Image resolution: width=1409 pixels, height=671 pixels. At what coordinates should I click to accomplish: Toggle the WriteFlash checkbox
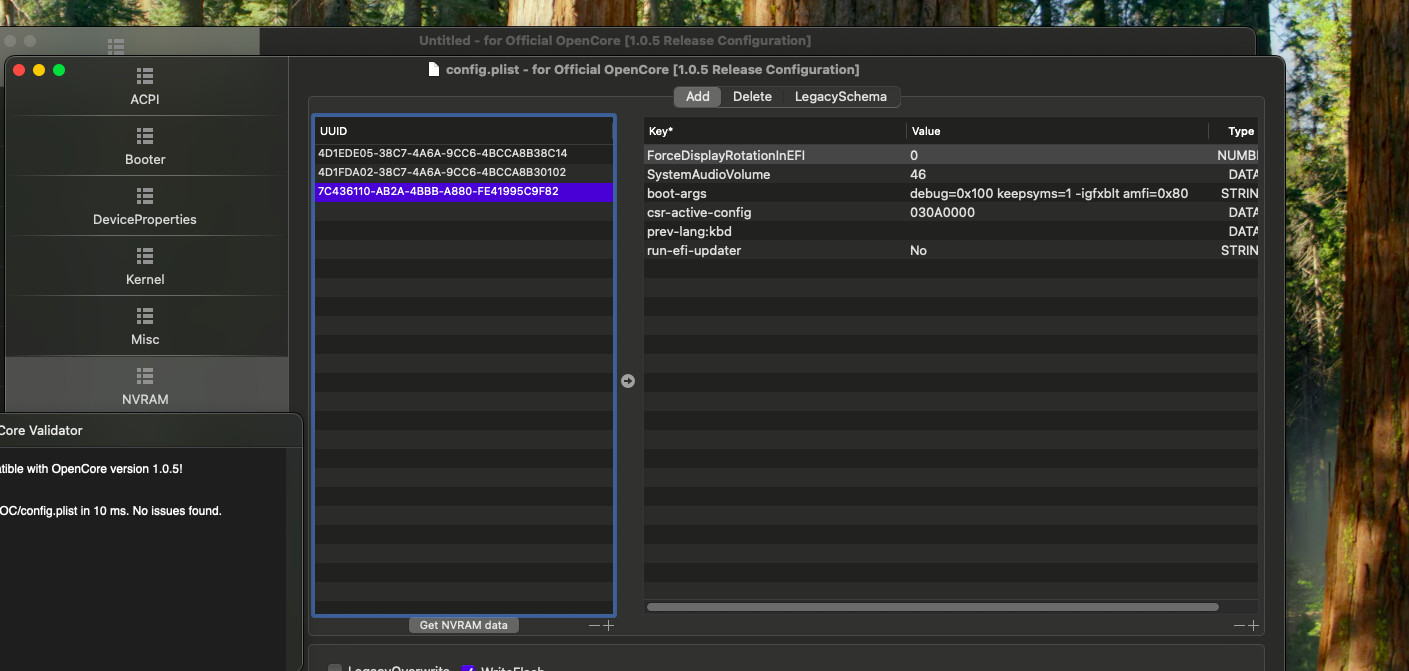[x=468, y=668]
